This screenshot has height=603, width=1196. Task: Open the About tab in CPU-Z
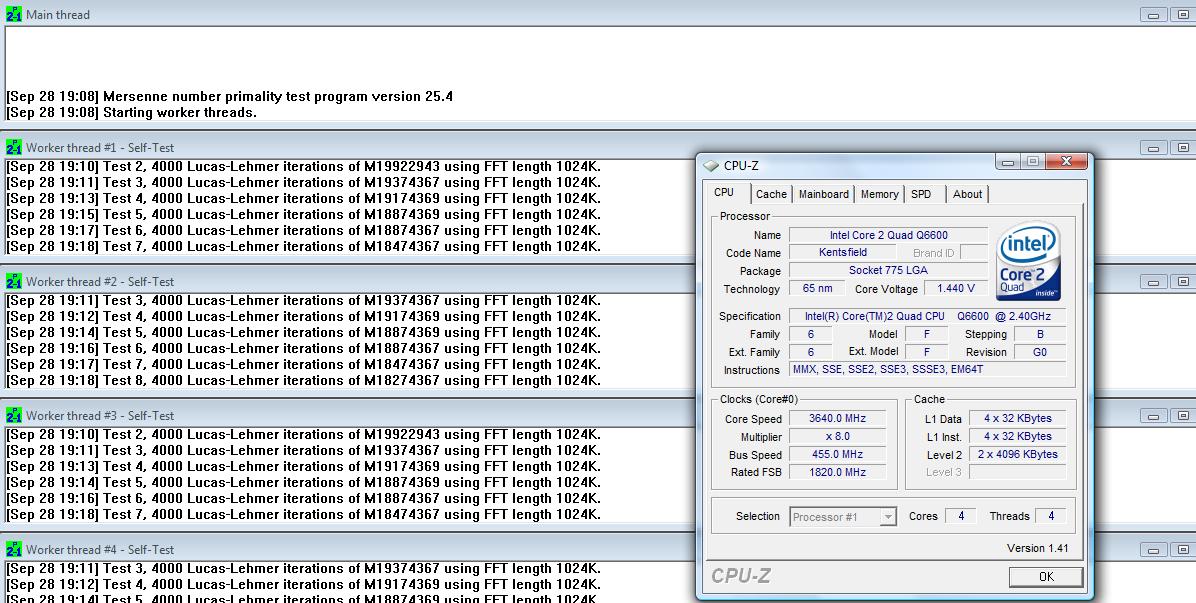(967, 194)
